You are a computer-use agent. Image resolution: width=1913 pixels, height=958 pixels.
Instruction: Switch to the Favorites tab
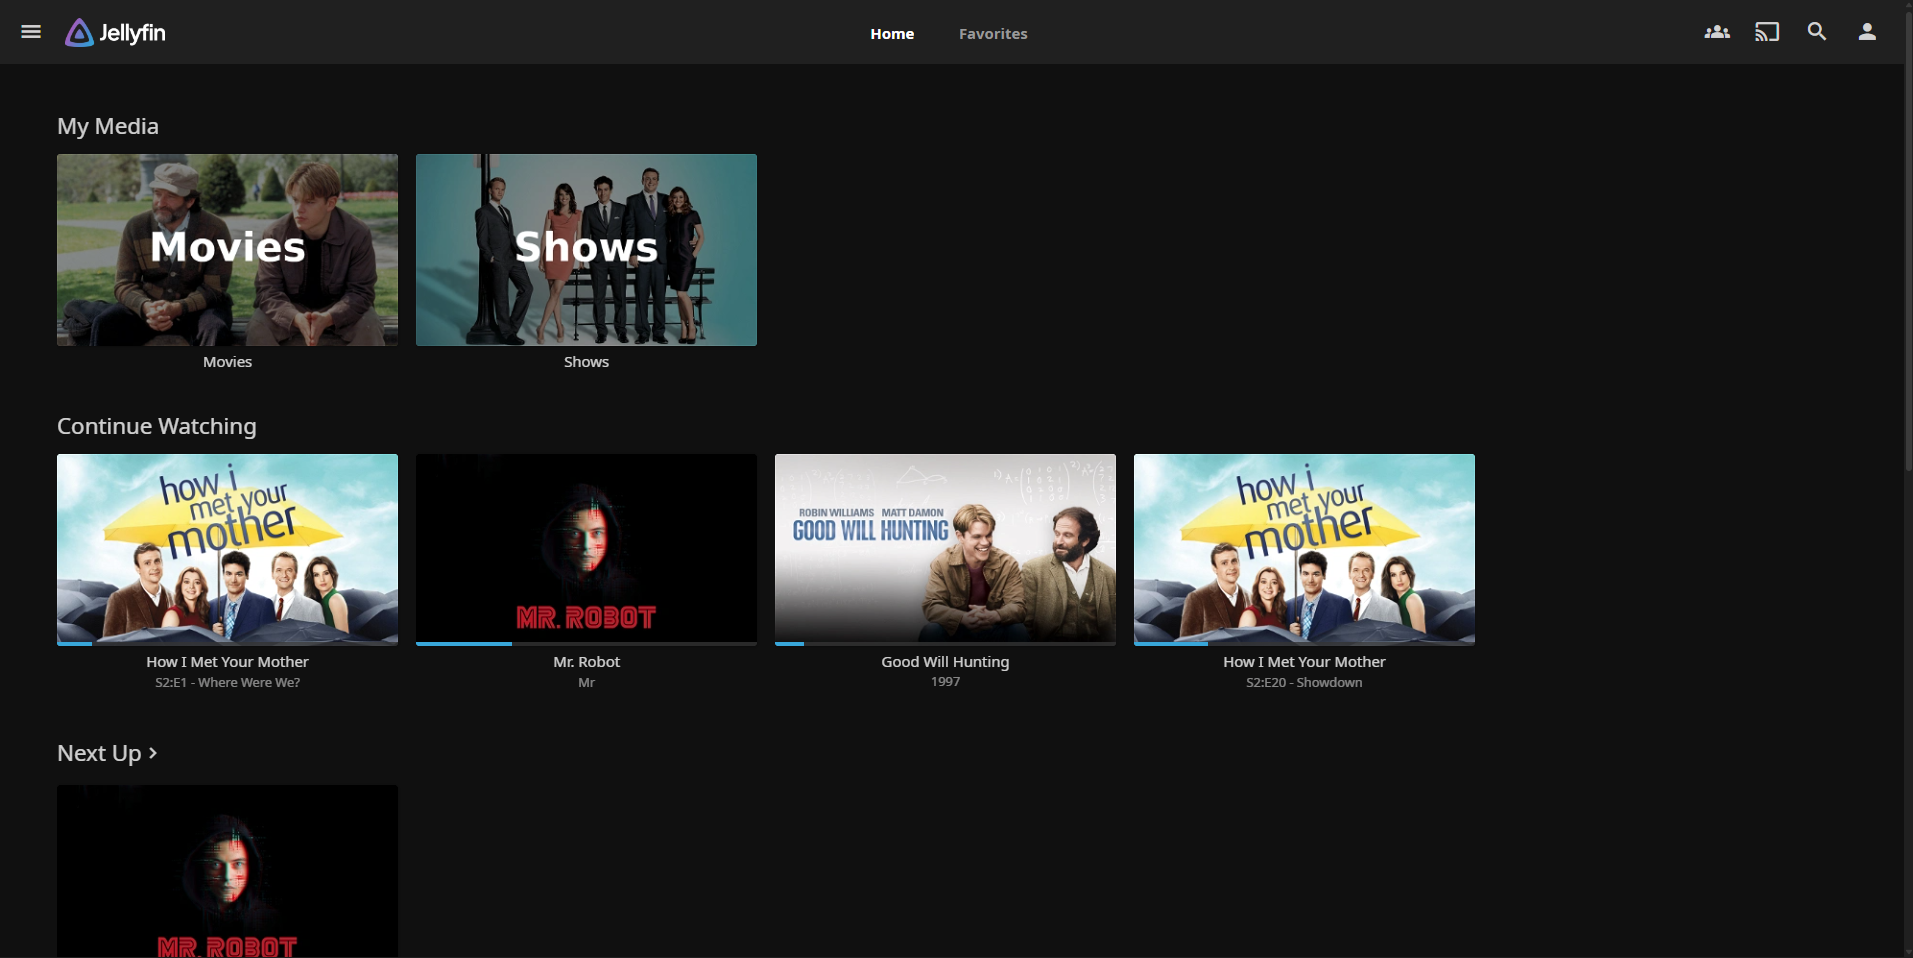(992, 34)
